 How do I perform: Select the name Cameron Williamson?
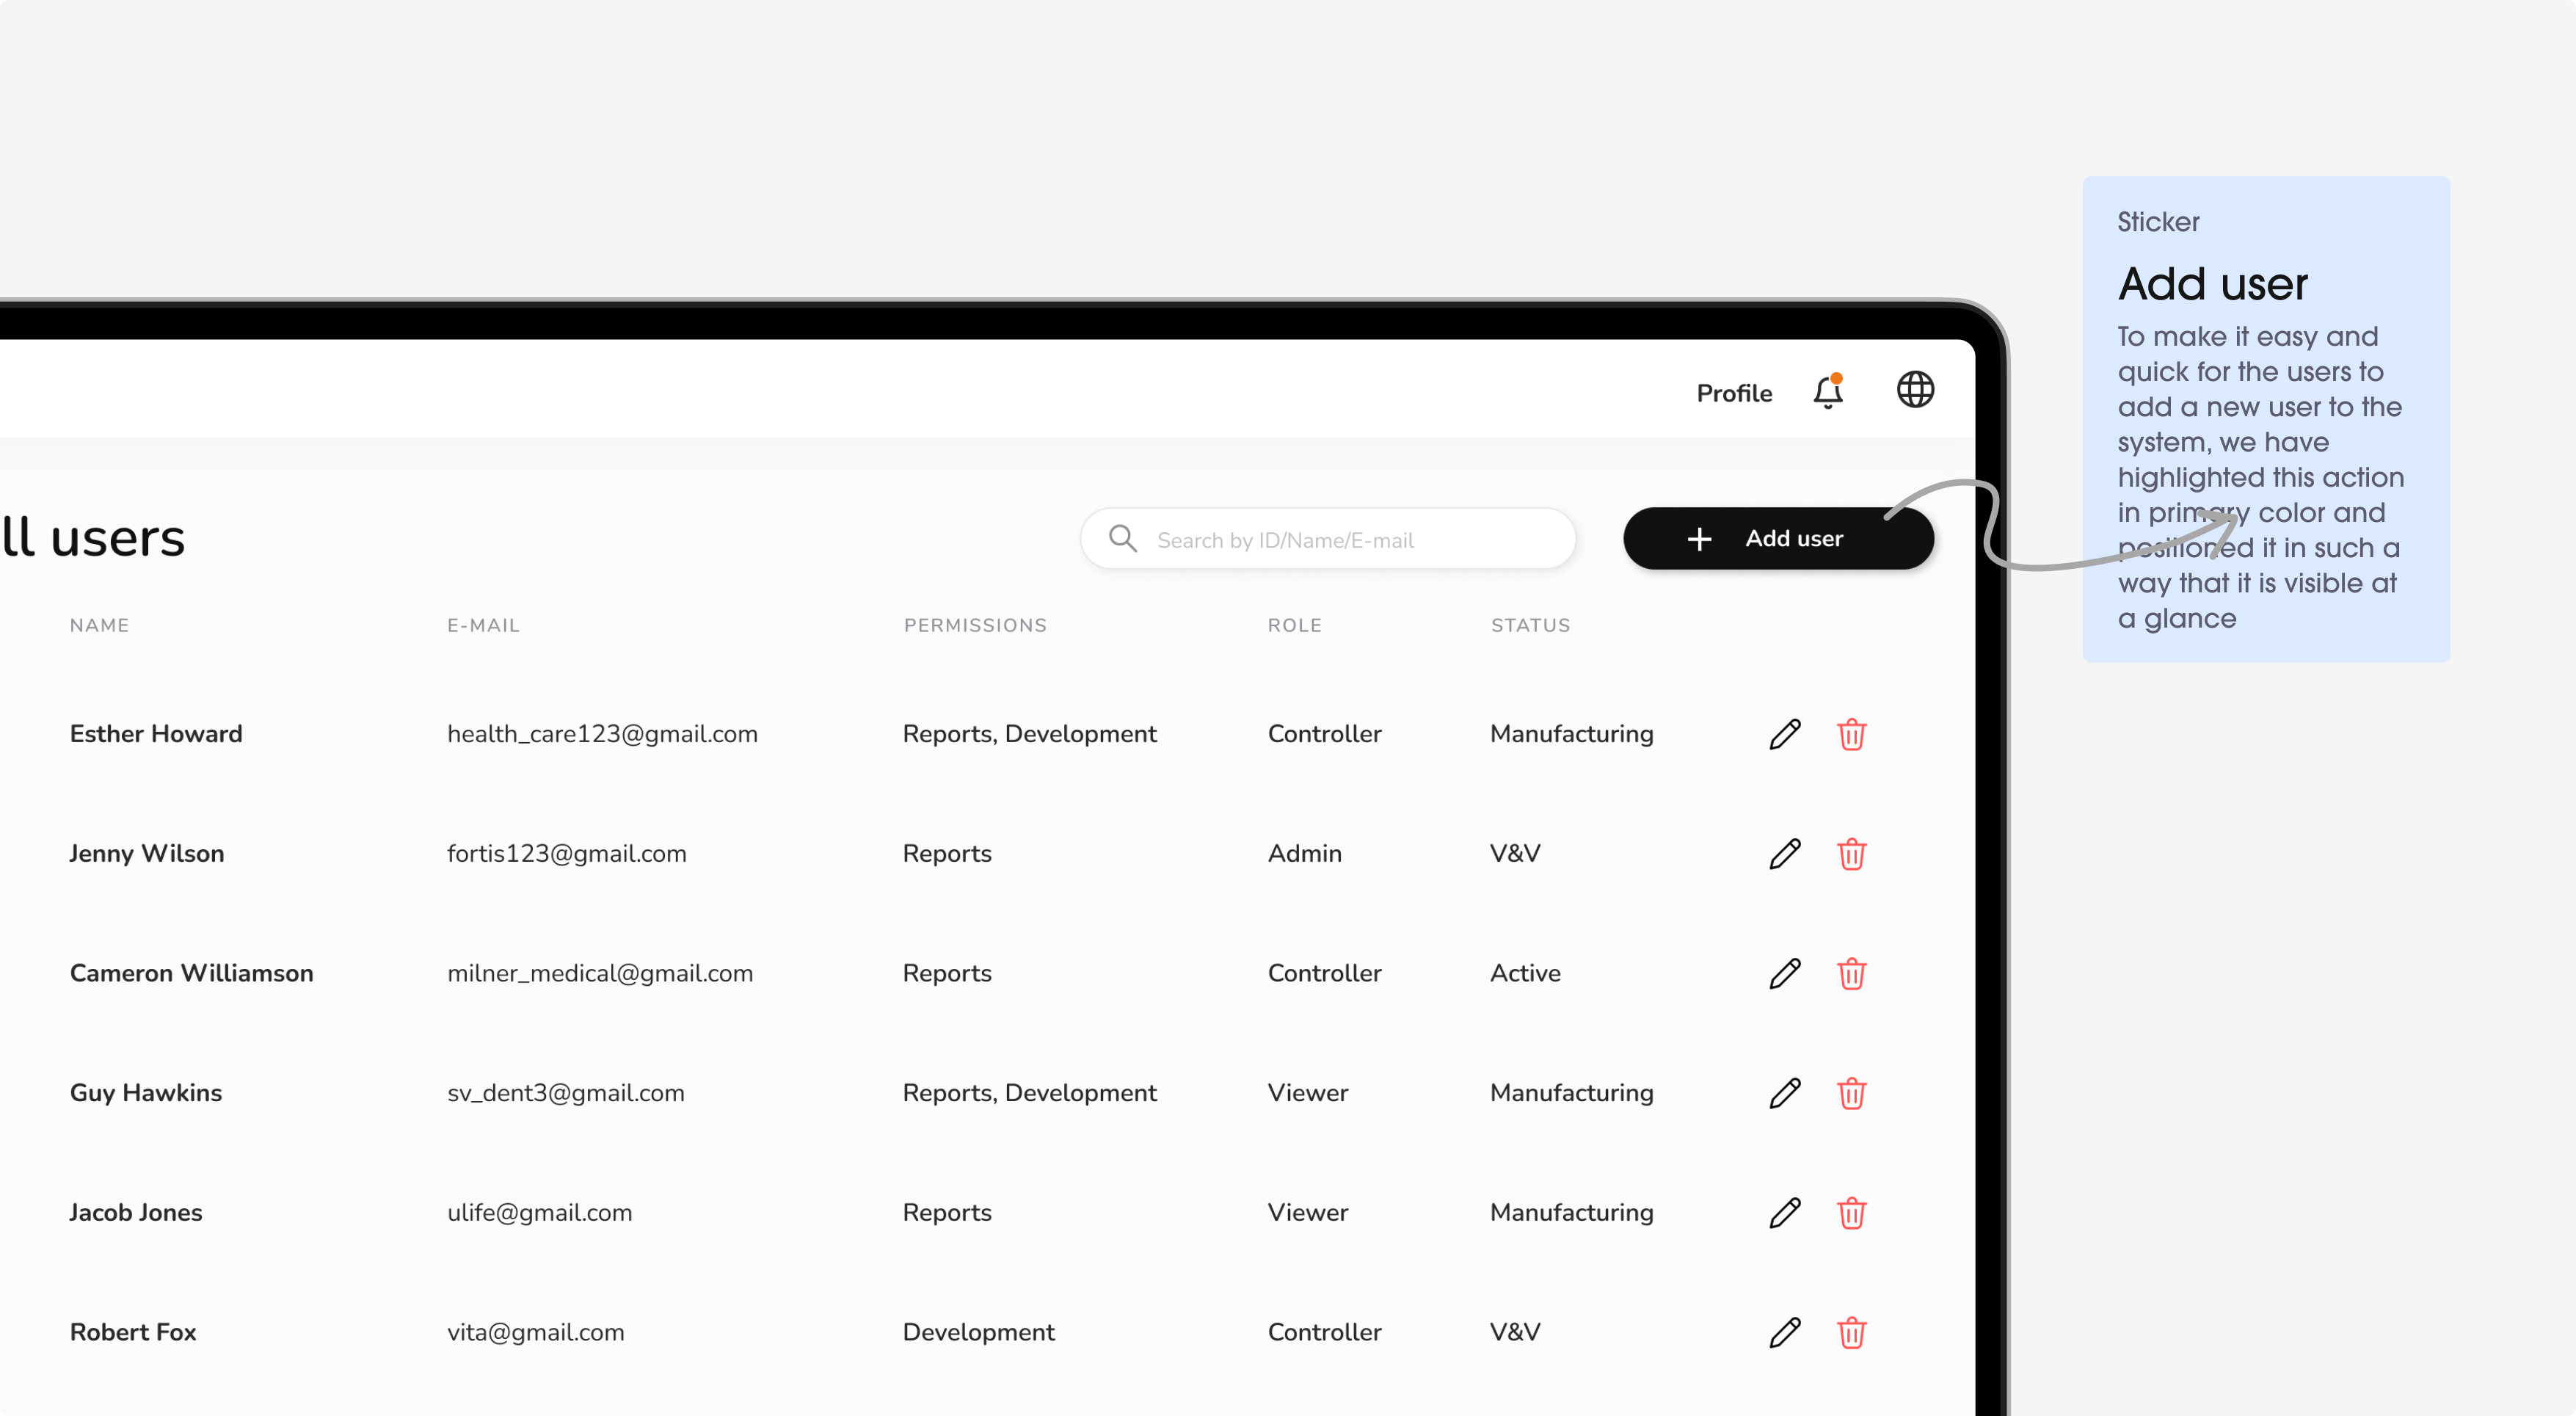pos(191,973)
